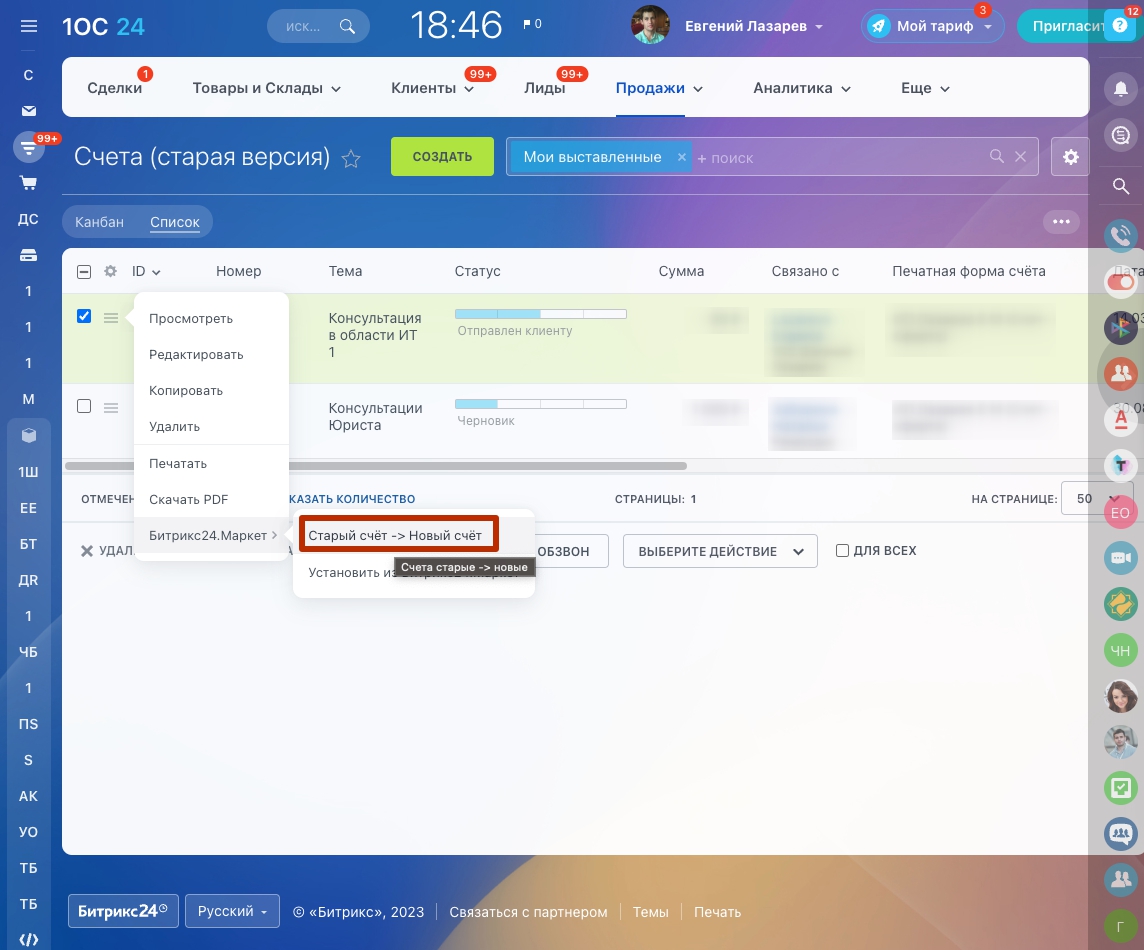Open grid column settings gear icon
The width and height of the screenshot is (1144, 950).
click(x=110, y=271)
